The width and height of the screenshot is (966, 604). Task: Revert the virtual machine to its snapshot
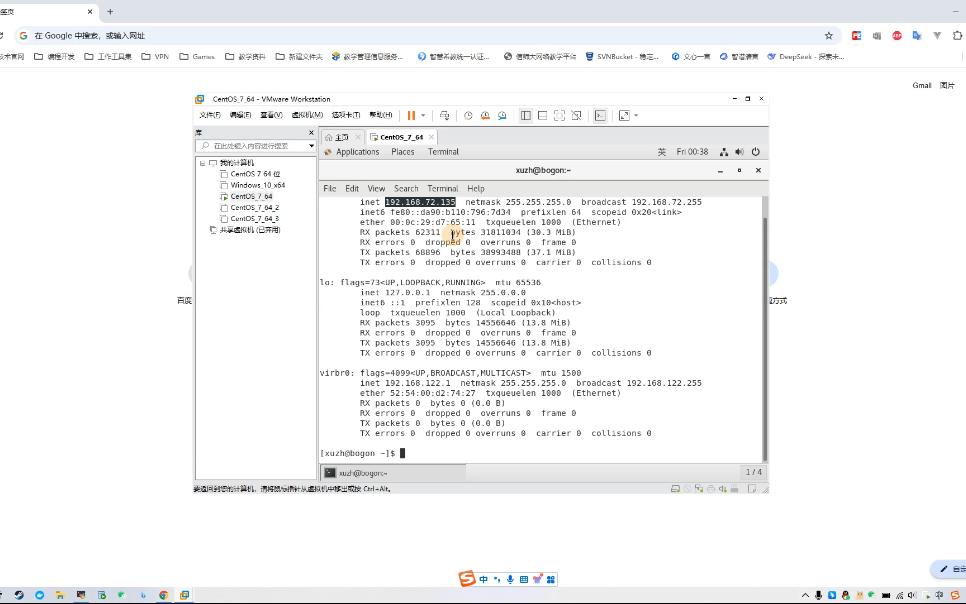click(484, 115)
